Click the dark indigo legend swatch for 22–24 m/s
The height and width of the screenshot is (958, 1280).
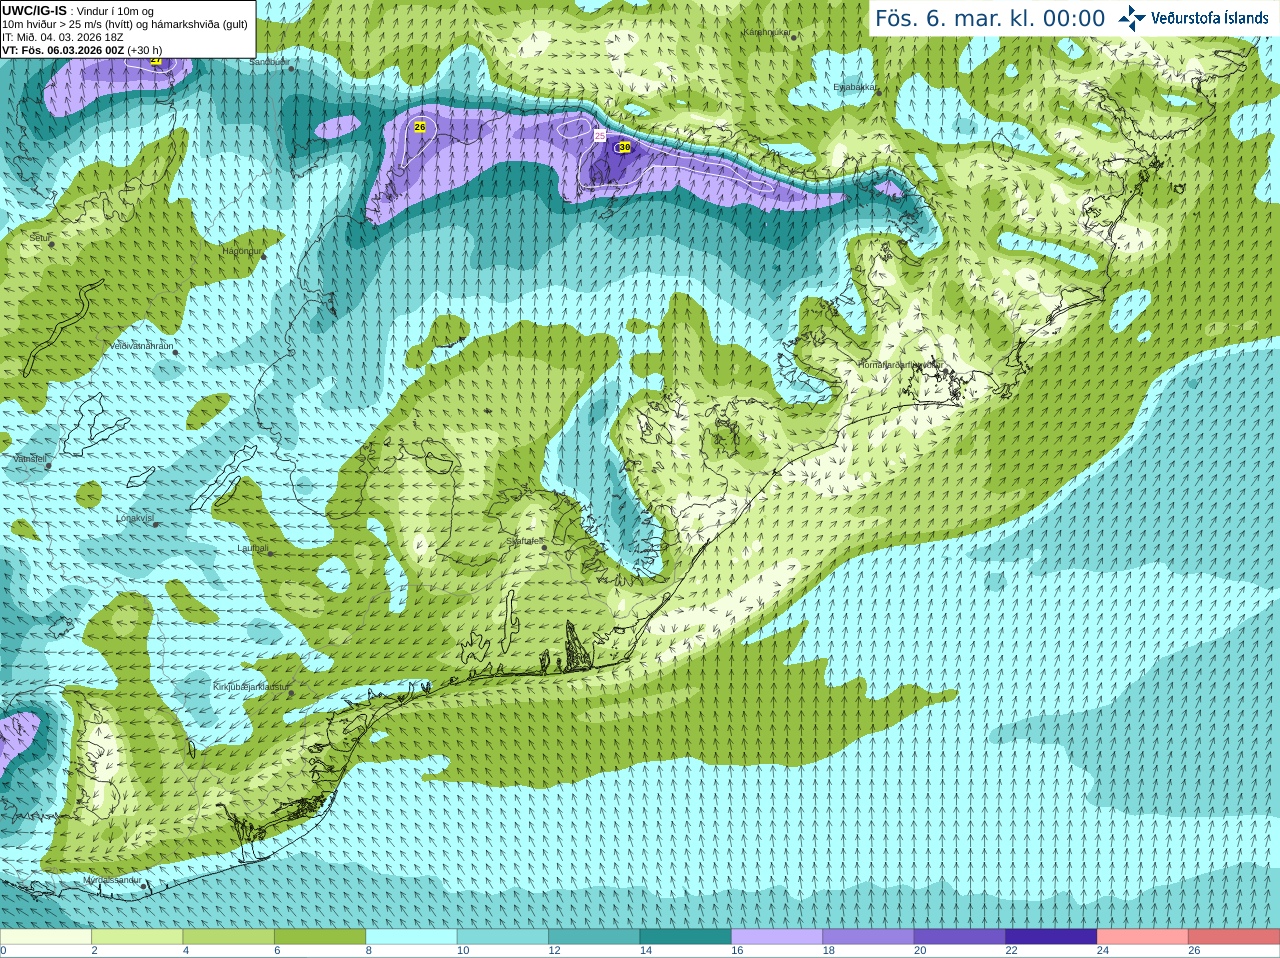(x=1051, y=937)
